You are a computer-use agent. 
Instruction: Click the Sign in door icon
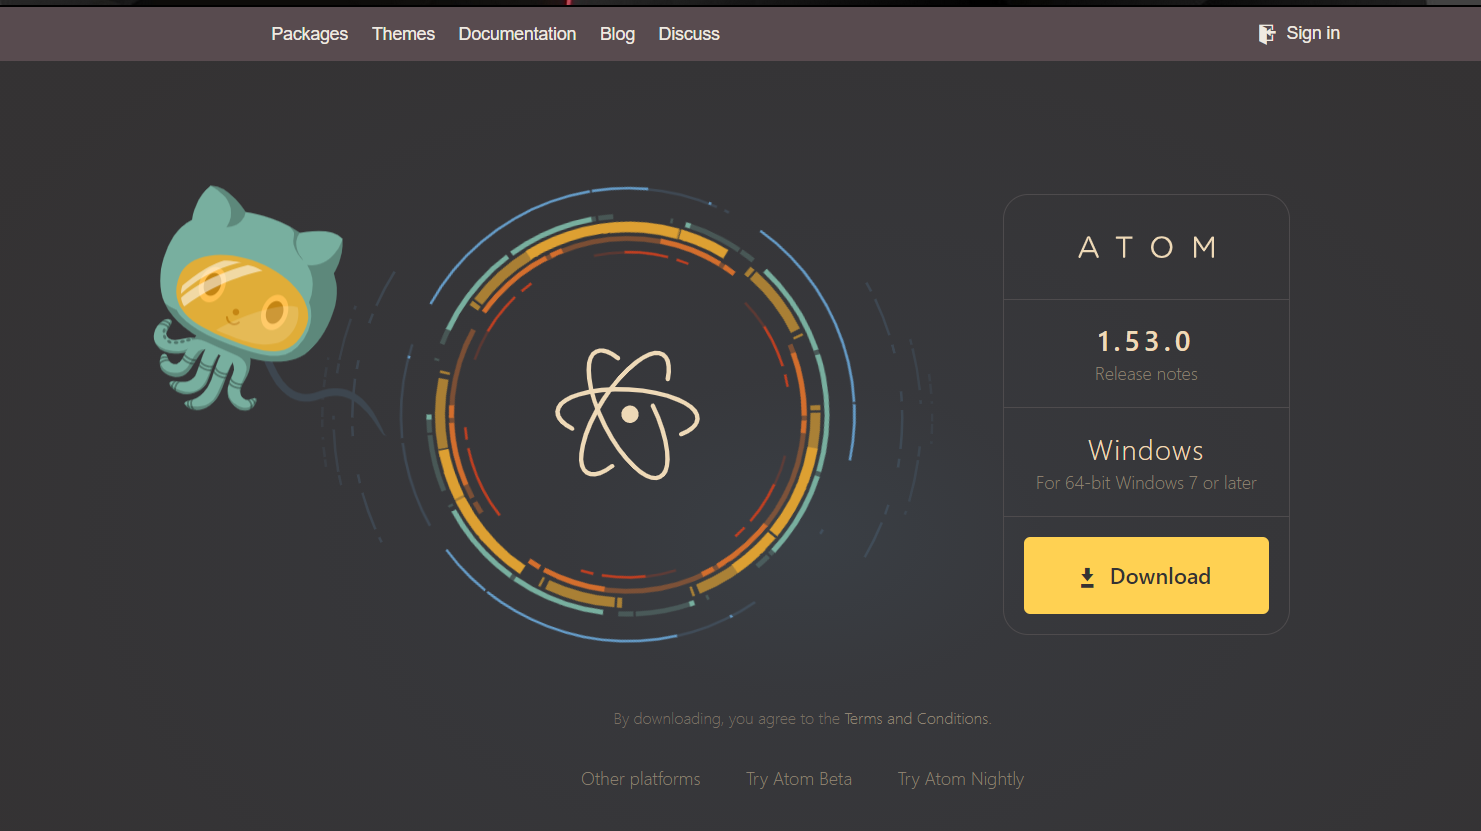coord(1266,34)
